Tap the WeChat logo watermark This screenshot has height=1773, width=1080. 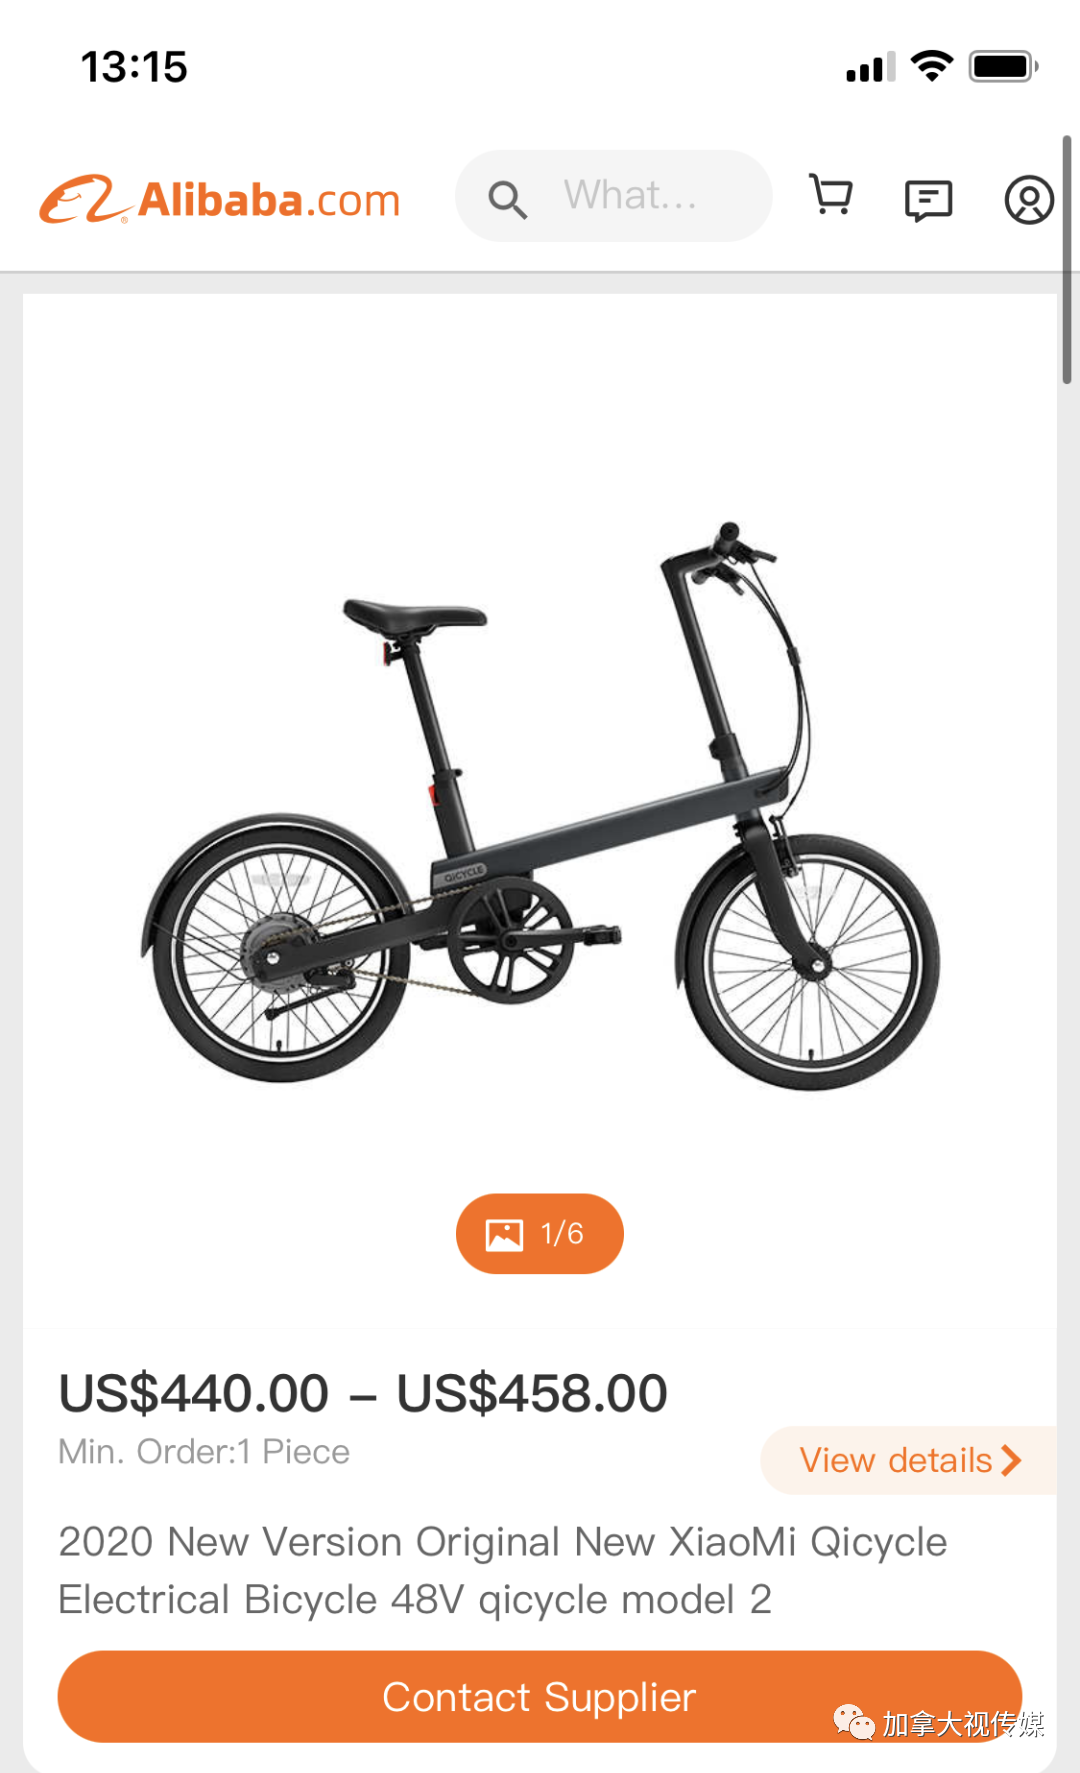click(854, 1722)
